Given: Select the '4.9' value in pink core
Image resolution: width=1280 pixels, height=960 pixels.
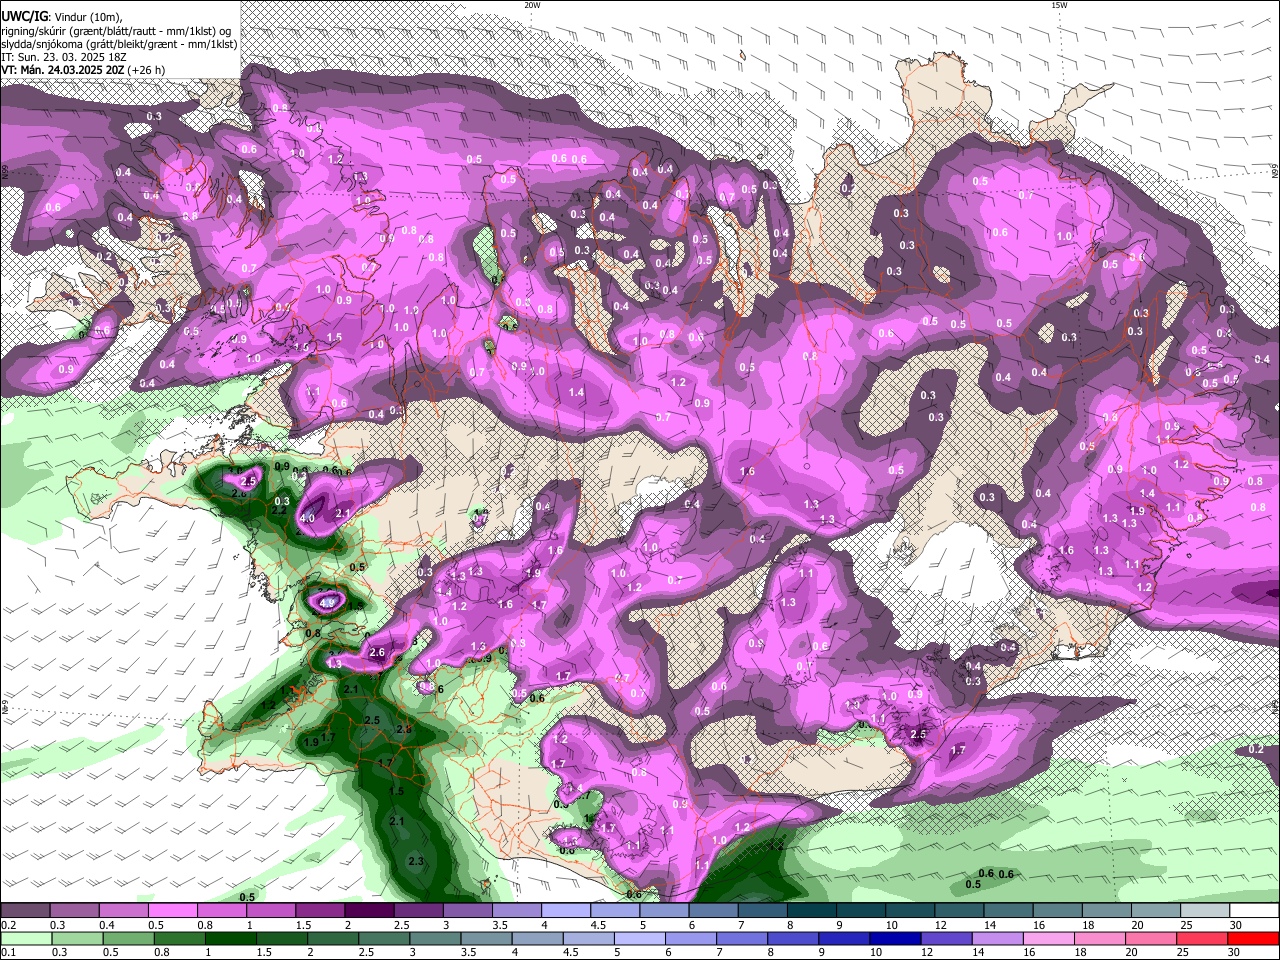Looking at the screenshot, I should (x=326, y=602).
